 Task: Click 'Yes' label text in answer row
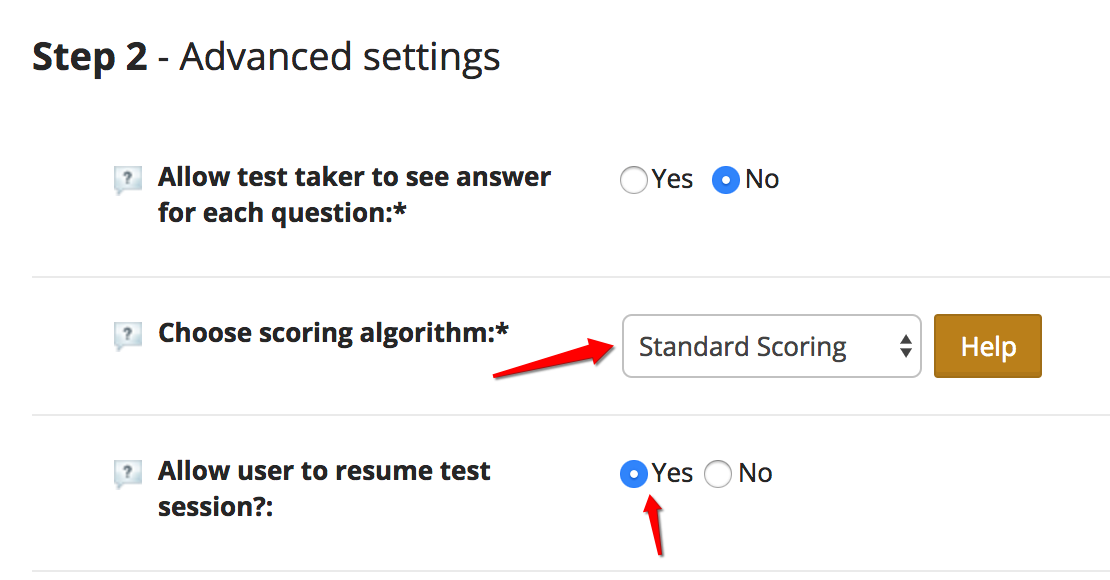coord(673,179)
